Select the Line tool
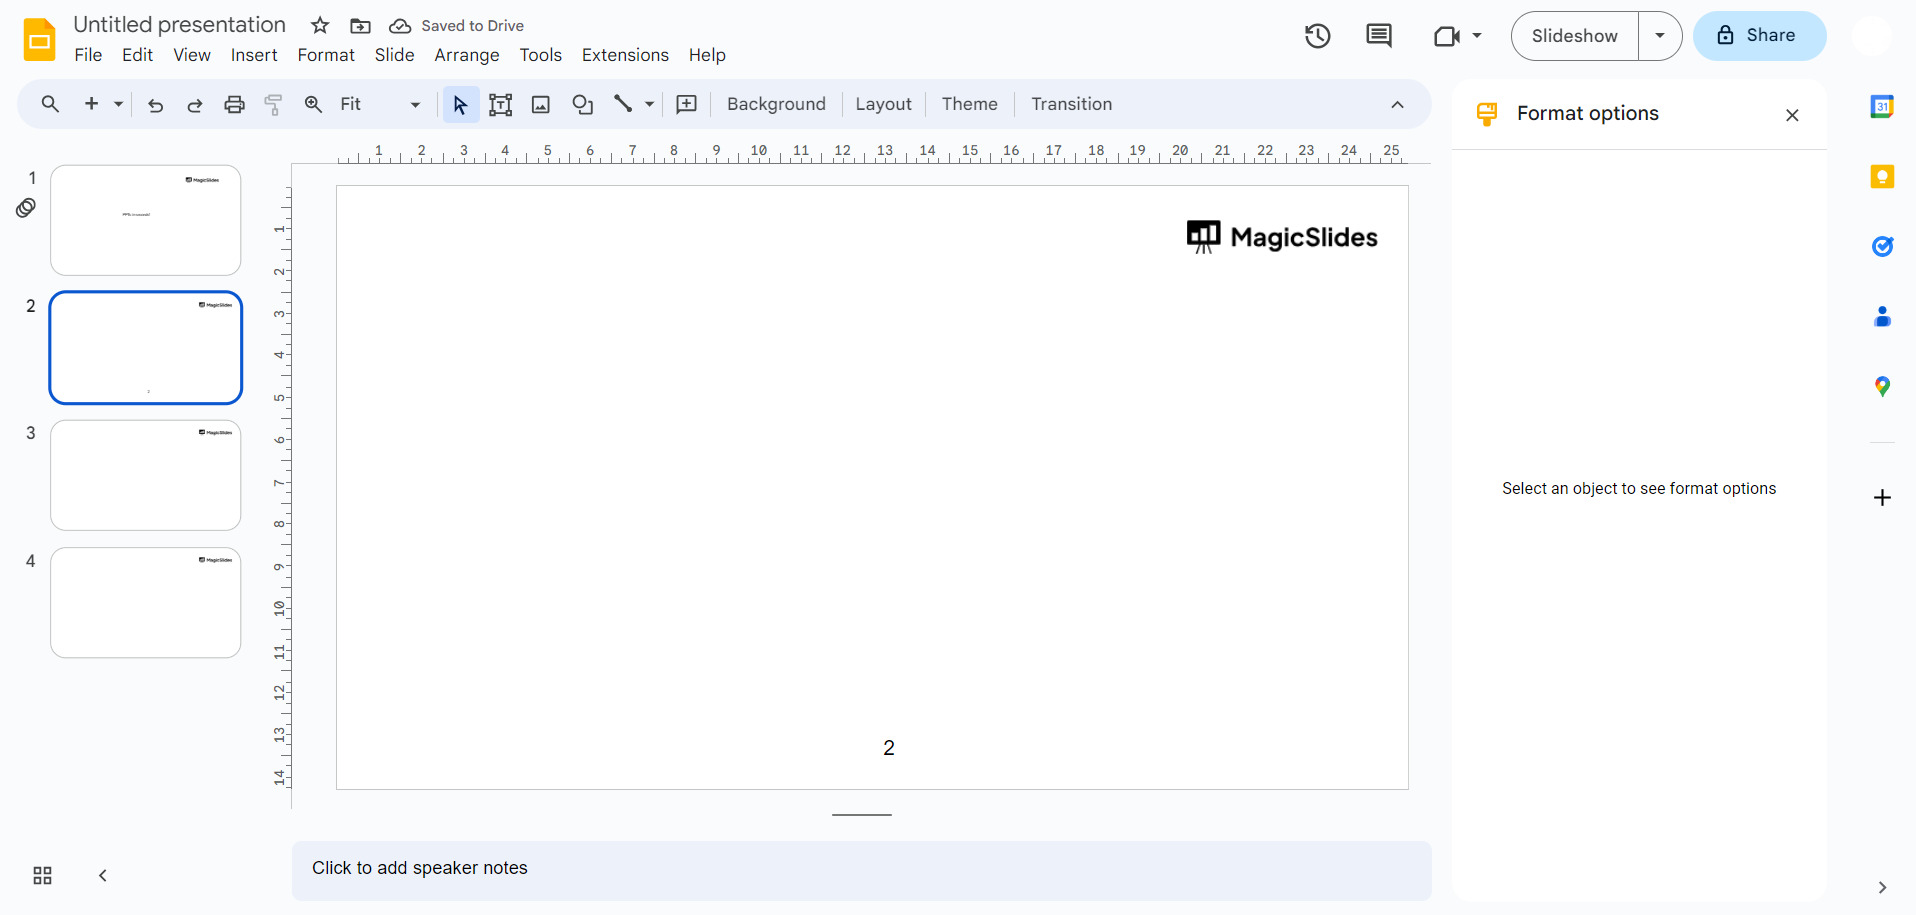 tap(623, 104)
